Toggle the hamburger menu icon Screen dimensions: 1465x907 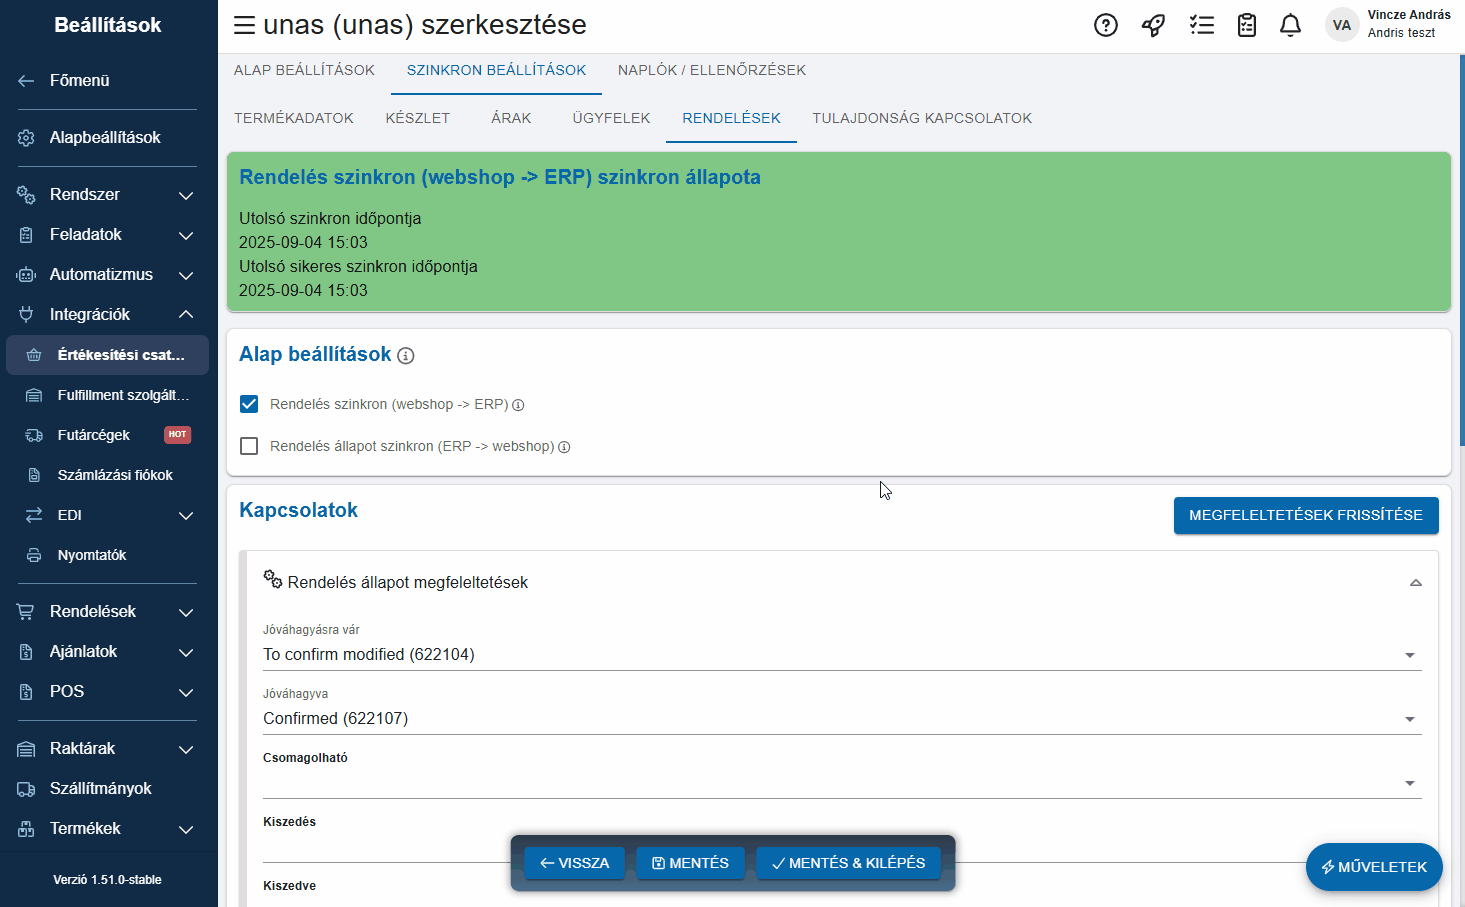pos(244,25)
